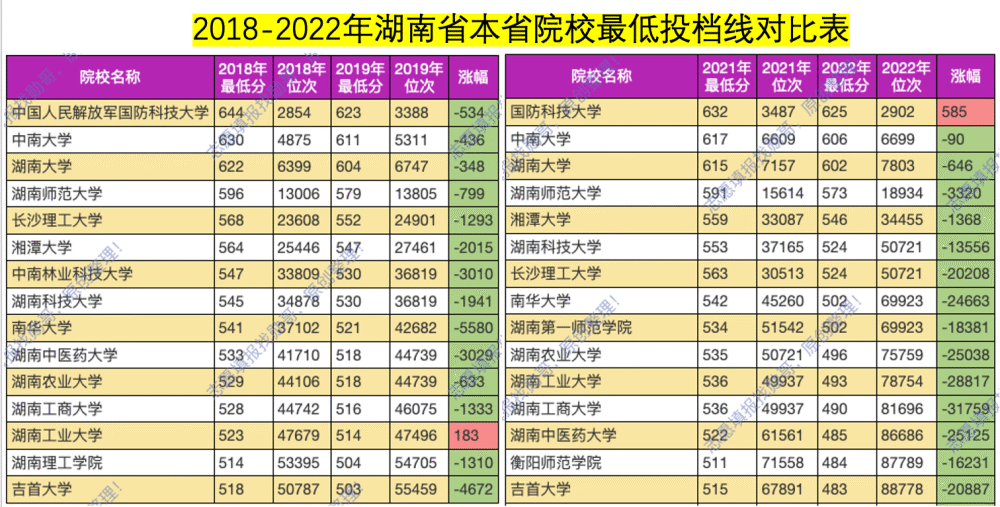
Task: Select the rank cell 3388
Action: 419,113
